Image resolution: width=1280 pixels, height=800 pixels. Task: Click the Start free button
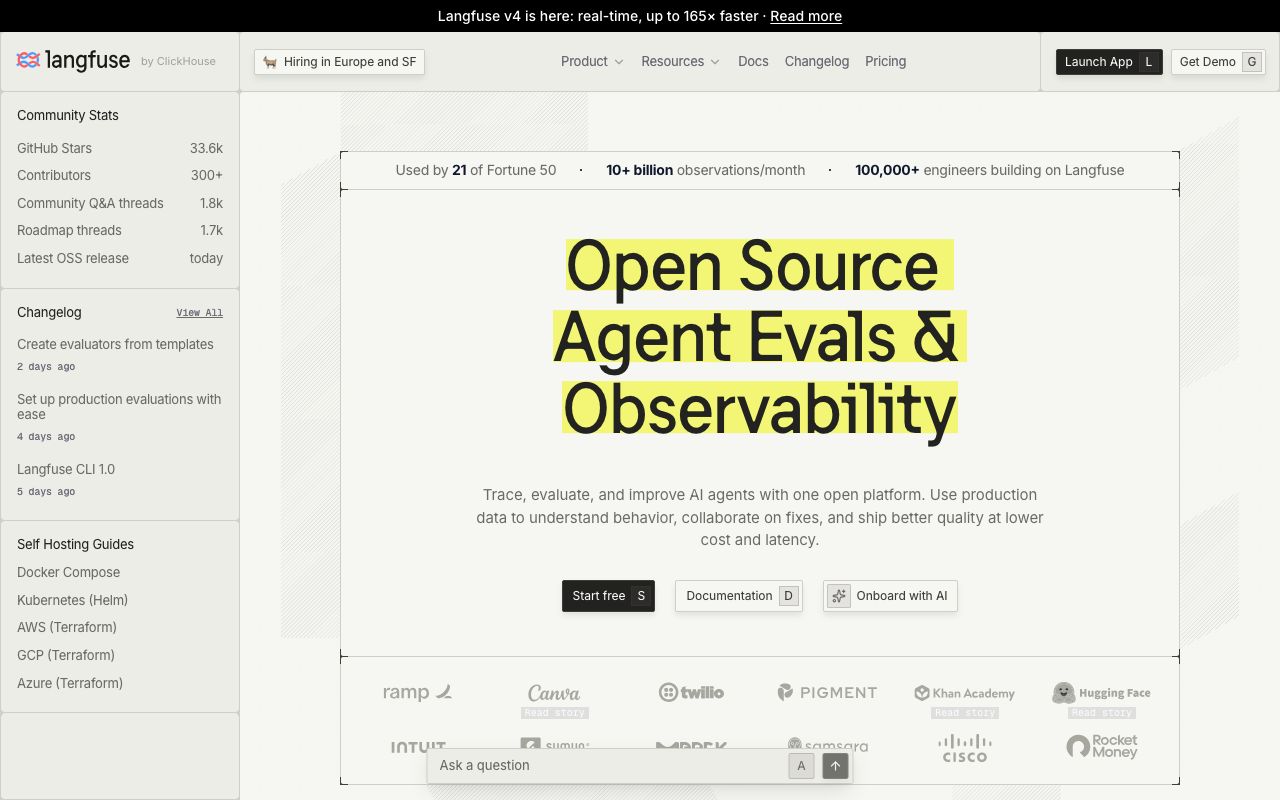608,596
